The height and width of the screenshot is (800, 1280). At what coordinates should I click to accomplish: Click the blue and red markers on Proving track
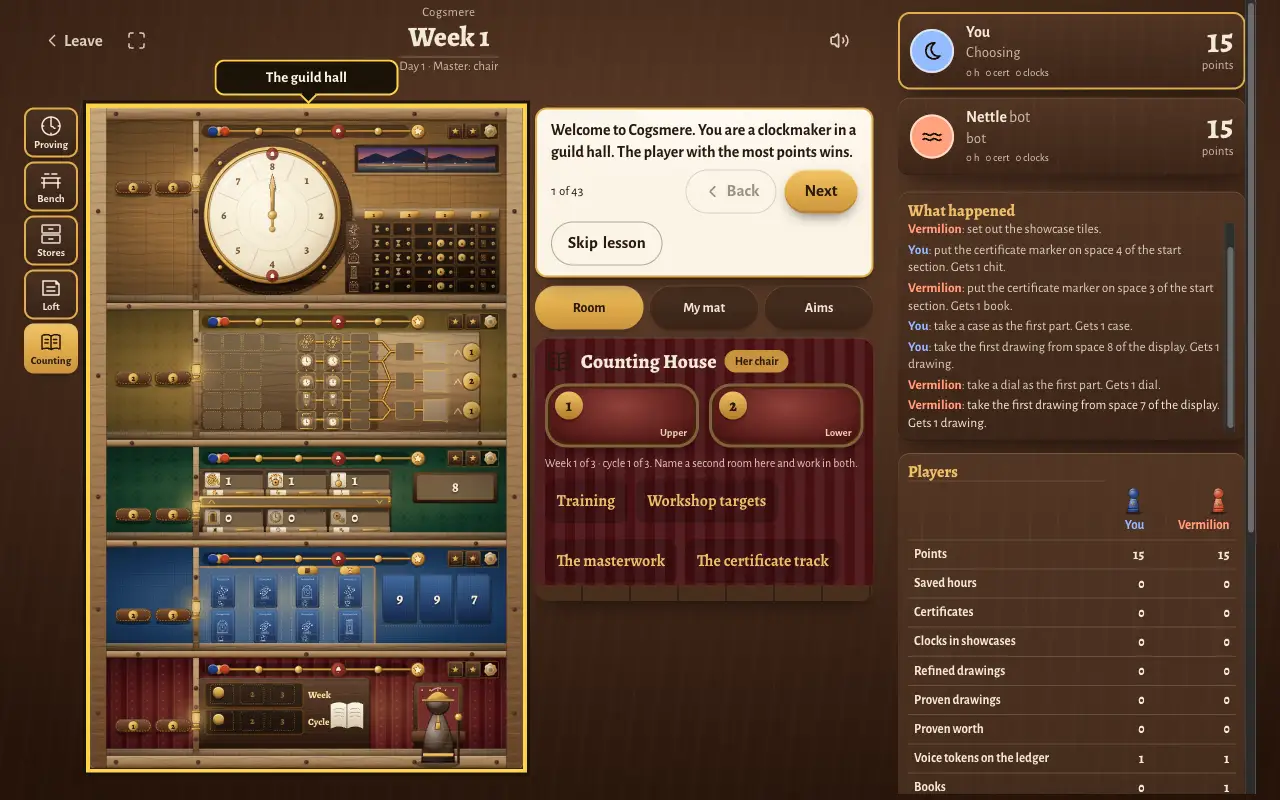tap(217, 131)
